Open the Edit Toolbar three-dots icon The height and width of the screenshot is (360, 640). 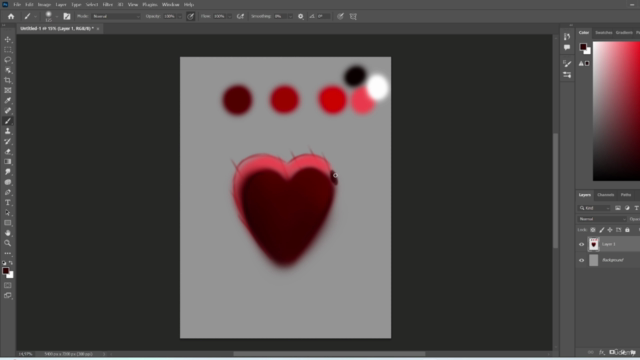[8, 253]
